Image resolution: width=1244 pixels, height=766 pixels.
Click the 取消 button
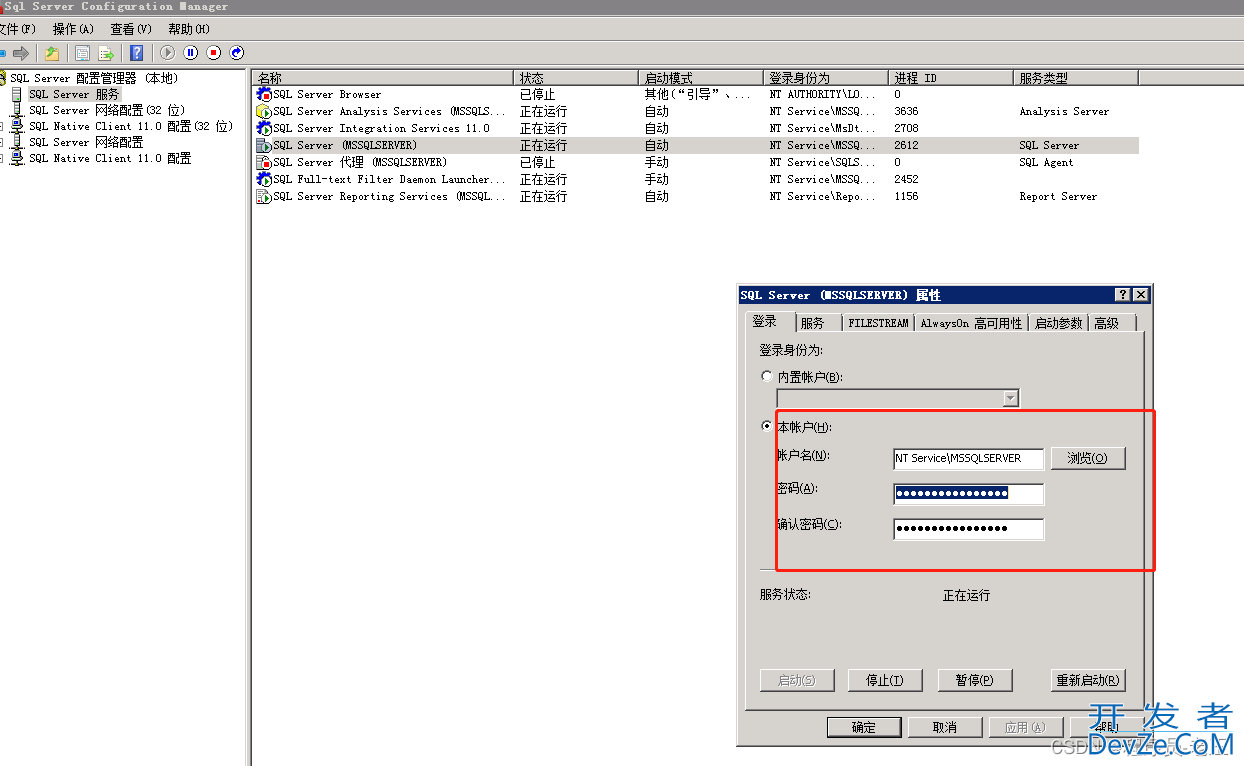945,727
